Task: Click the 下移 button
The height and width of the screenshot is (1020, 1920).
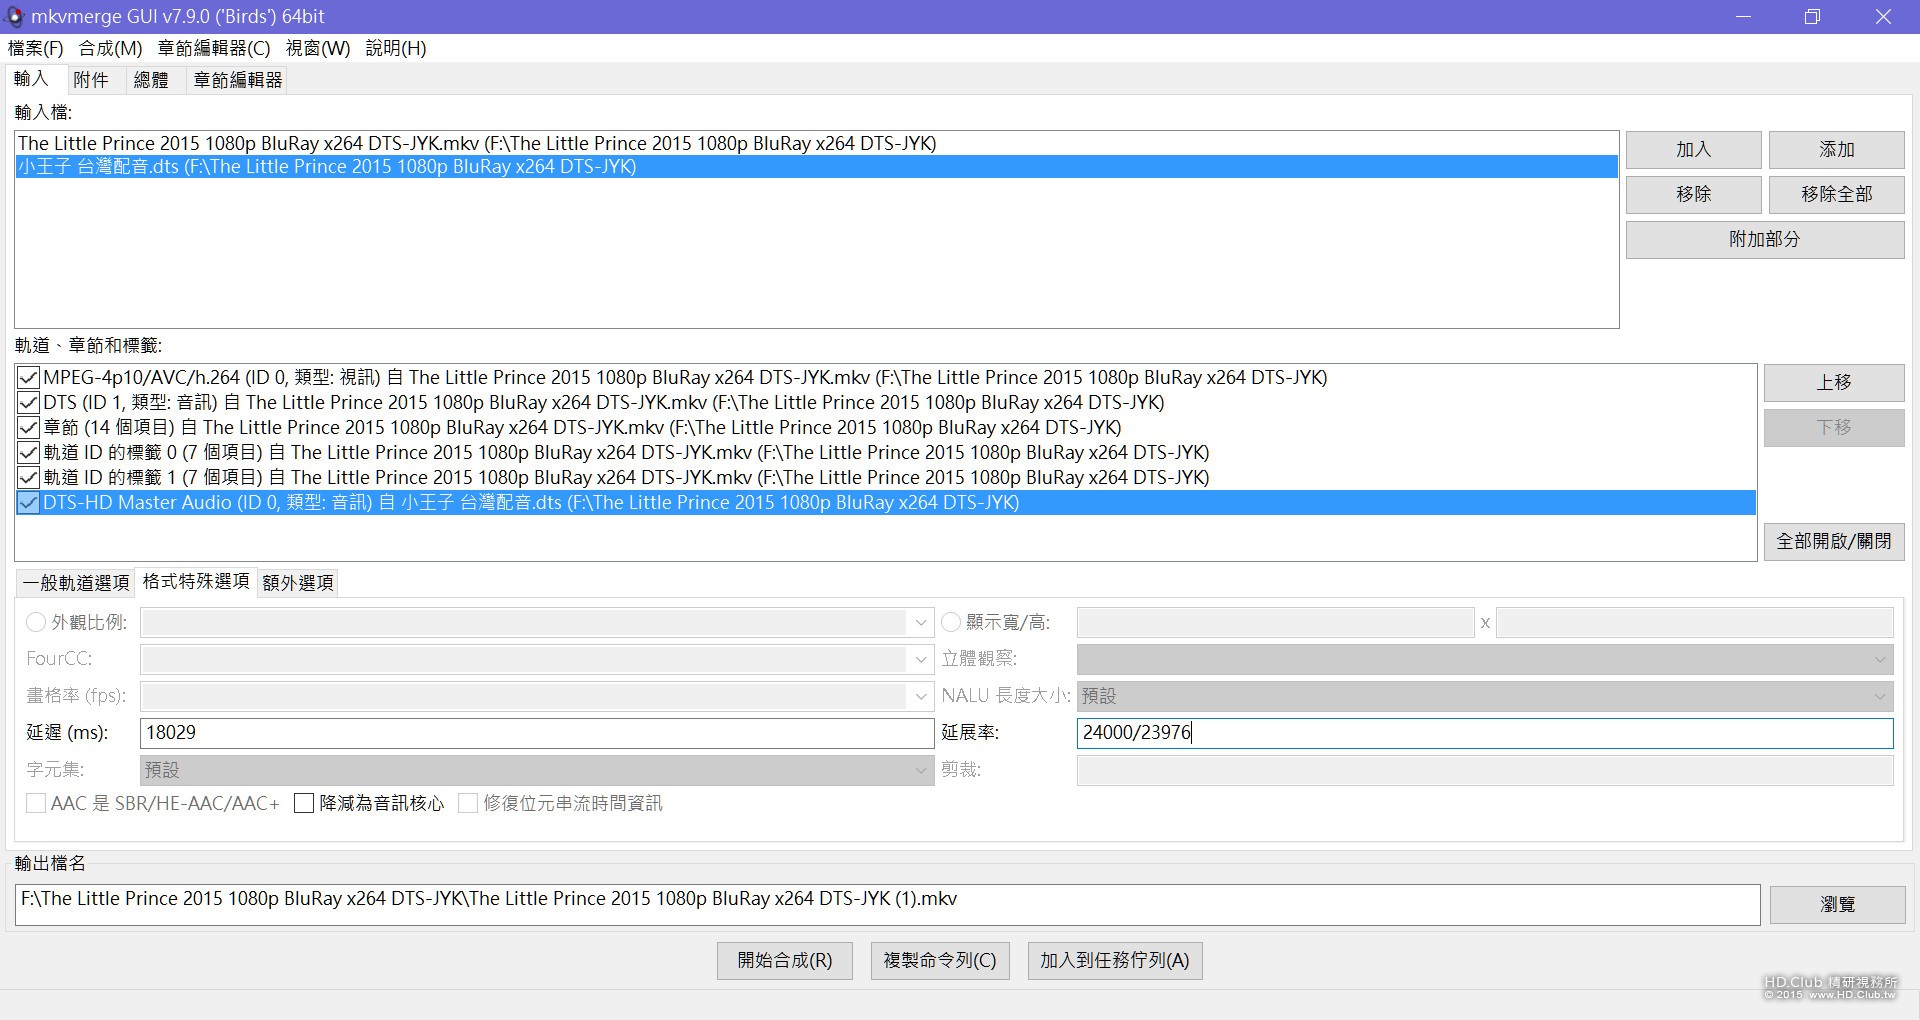Action: click(1834, 428)
